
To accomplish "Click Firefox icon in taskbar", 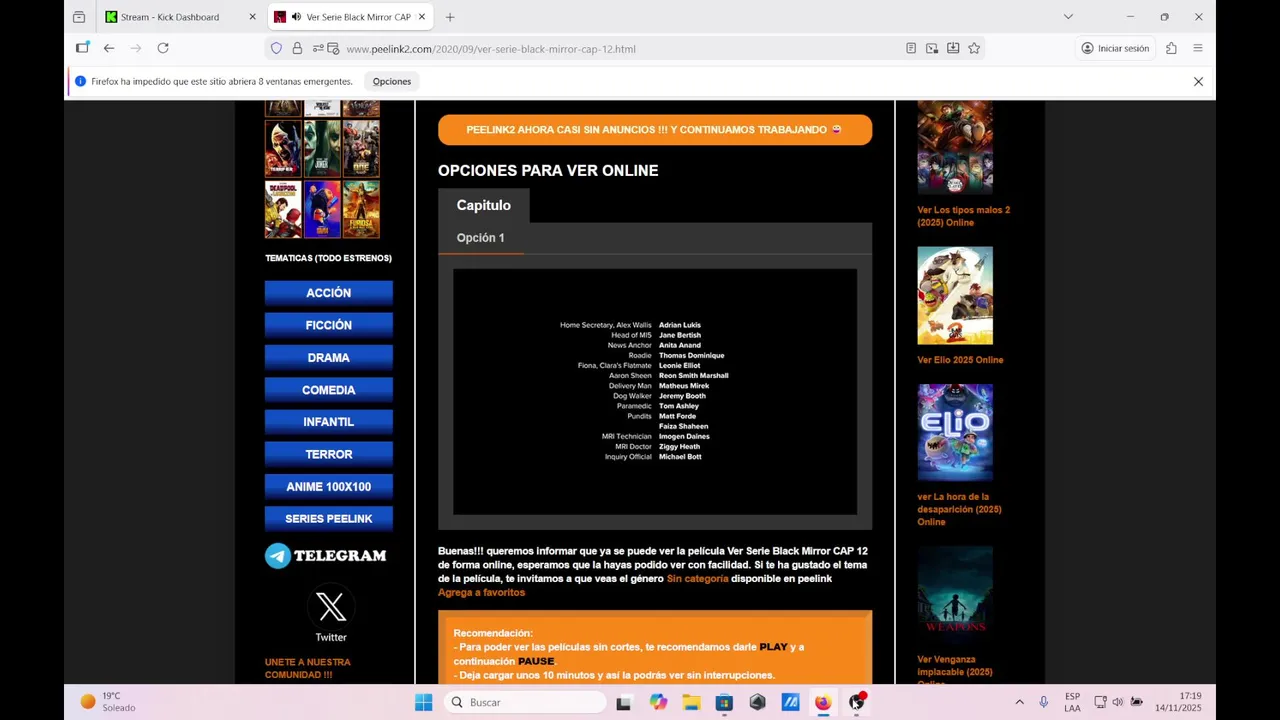I will pyautogui.click(x=823, y=702).
